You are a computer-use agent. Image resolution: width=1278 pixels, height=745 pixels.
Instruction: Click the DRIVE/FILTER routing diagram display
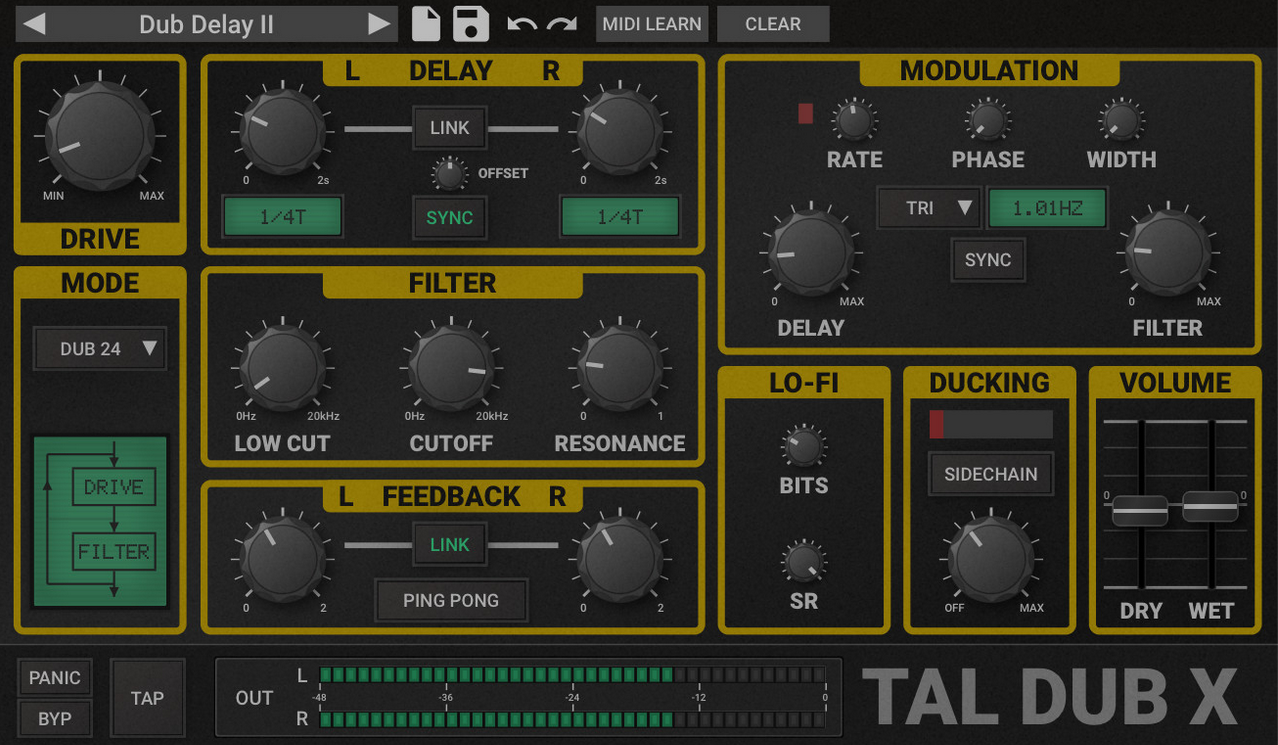click(100, 521)
